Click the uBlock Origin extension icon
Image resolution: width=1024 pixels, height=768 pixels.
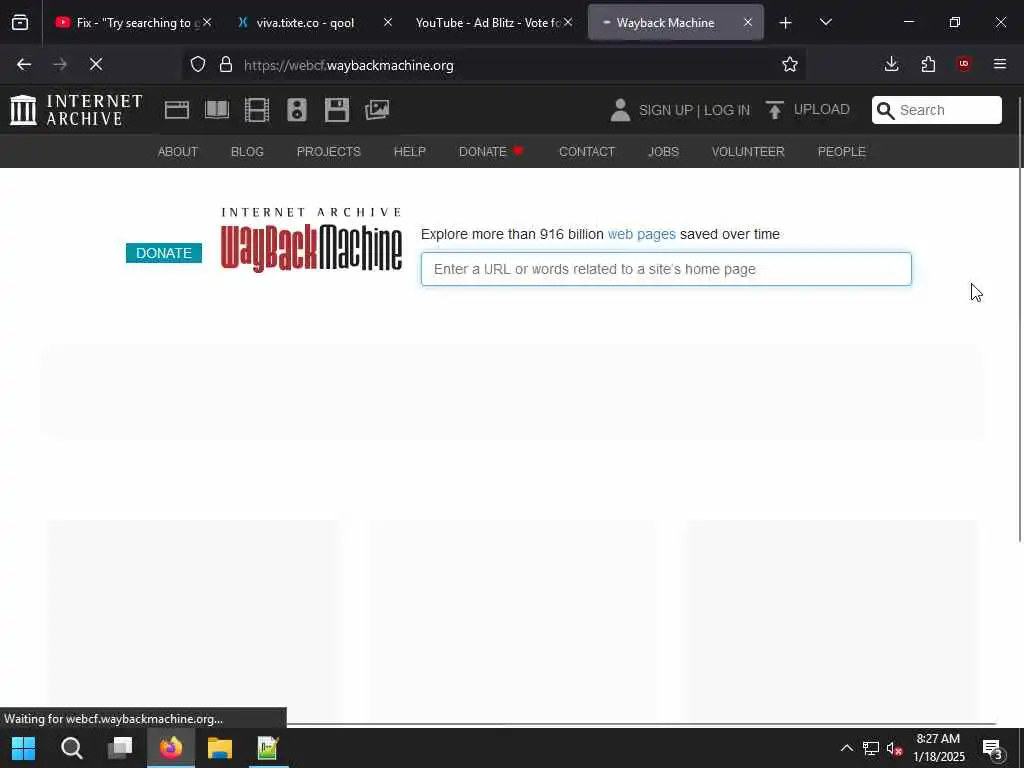(964, 64)
